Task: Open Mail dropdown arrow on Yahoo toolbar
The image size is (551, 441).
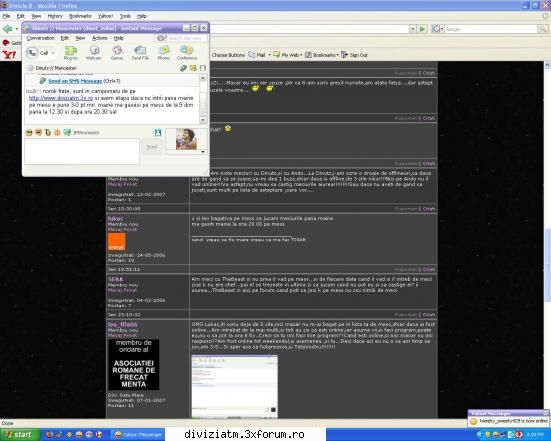Action: [x=270, y=55]
